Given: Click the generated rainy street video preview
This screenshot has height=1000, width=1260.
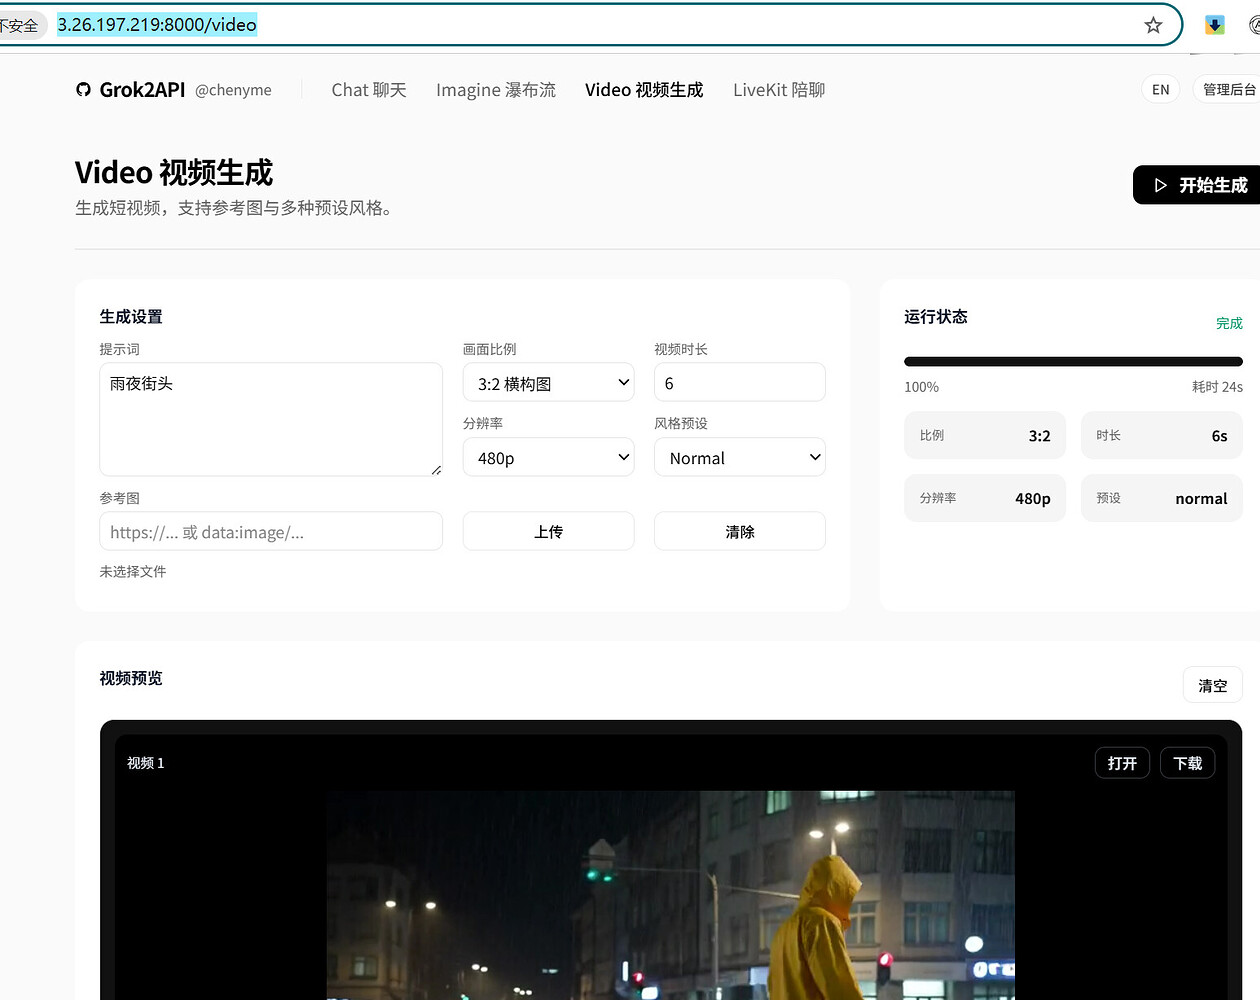Looking at the screenshot, I should pyautogui.click(x=670, y=895).
